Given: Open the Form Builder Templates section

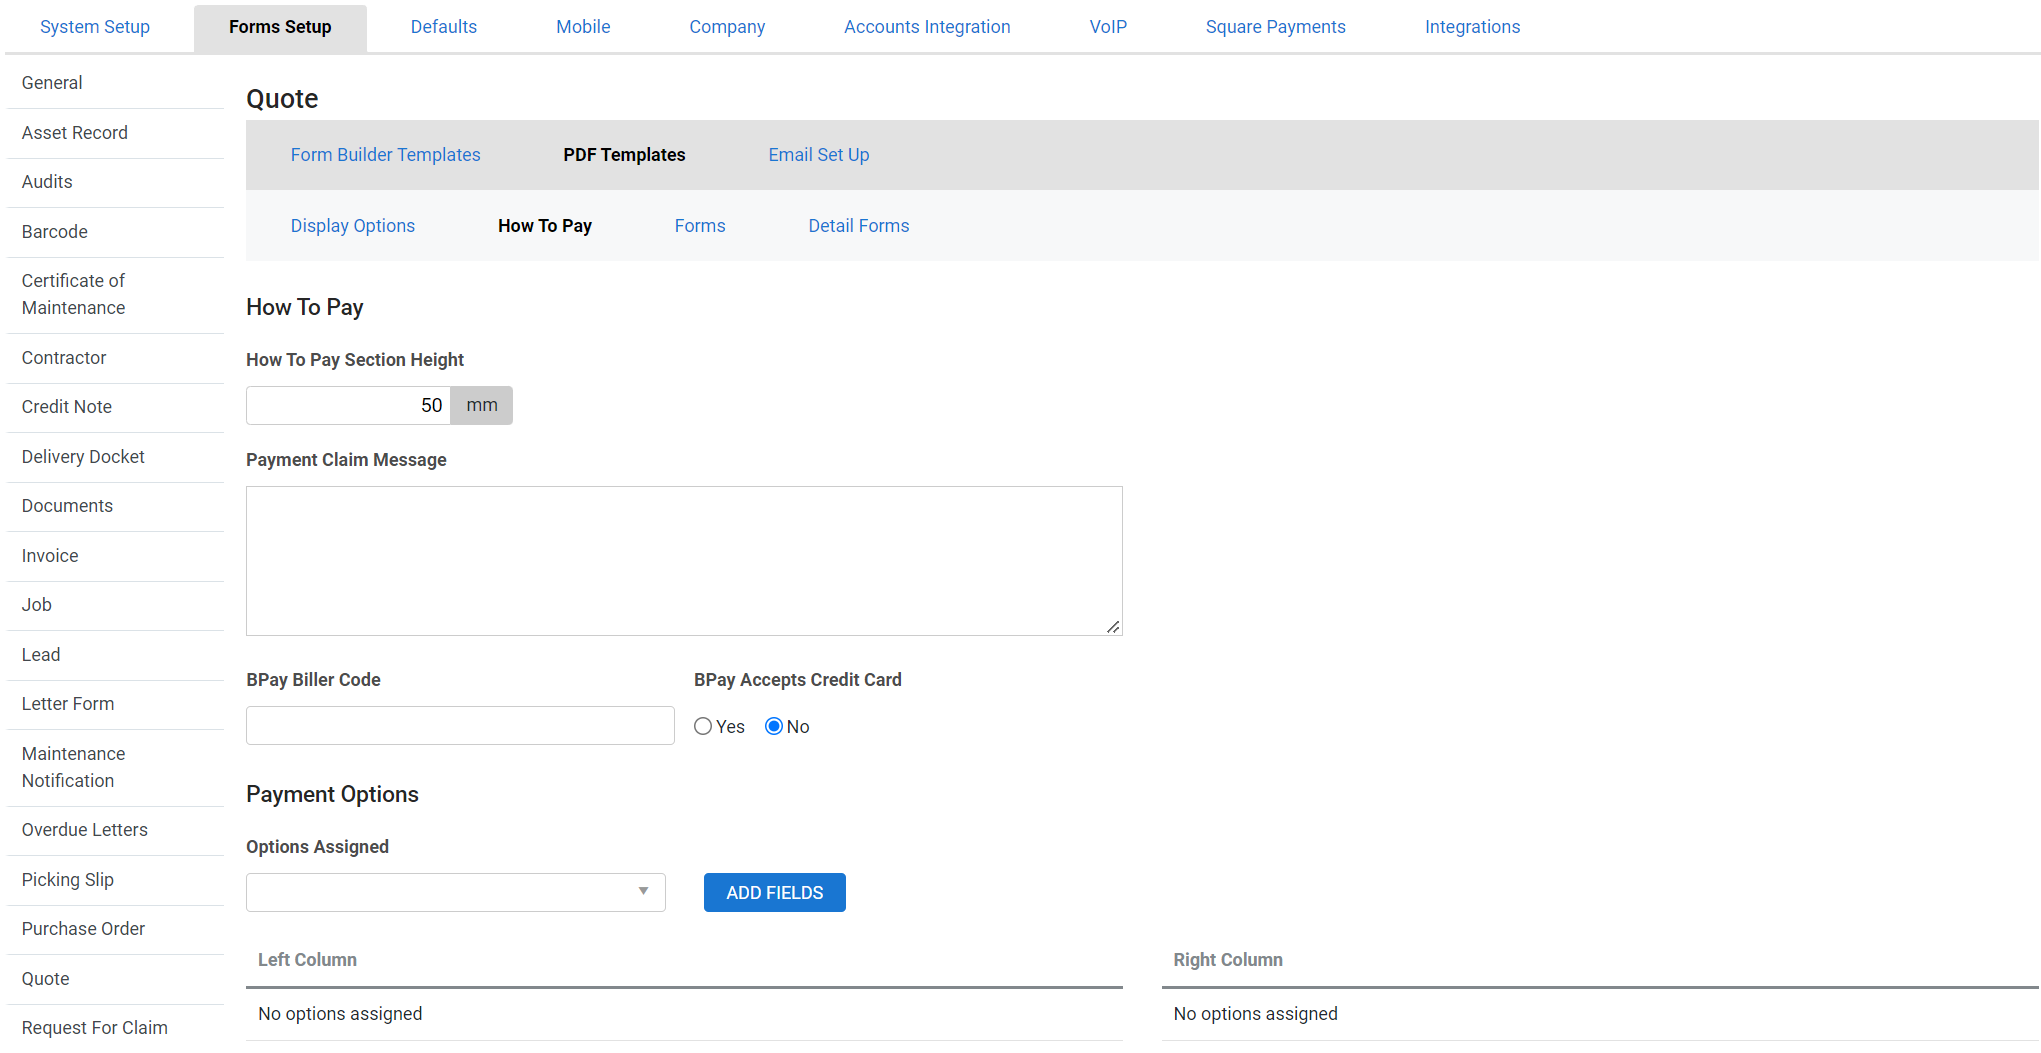Looking at the screenshot, I should [385, 155].
